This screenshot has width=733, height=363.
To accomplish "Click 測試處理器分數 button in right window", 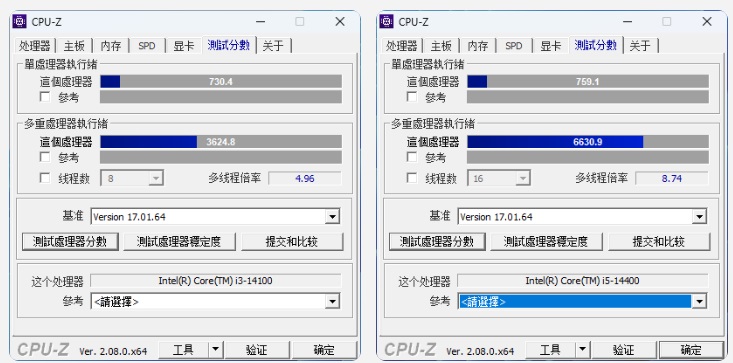I will point(437,242).
